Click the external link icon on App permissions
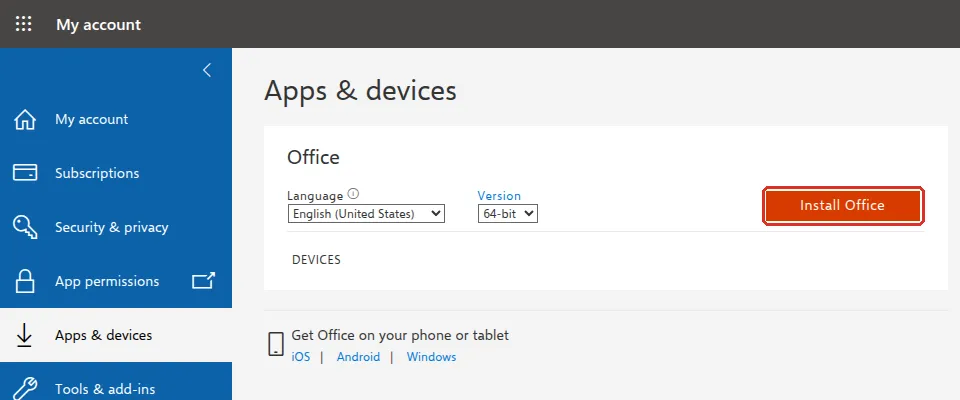 click(203, 281)
